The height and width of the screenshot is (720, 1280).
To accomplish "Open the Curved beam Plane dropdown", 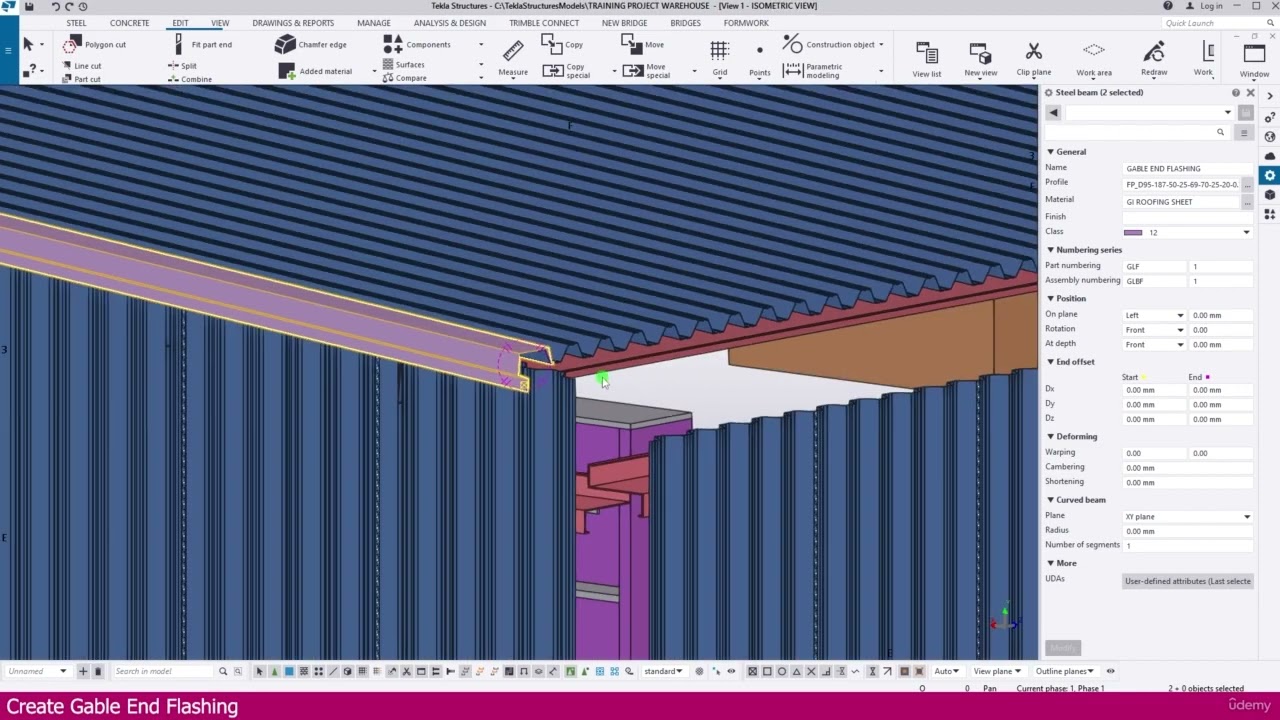I will point(1188,517).
